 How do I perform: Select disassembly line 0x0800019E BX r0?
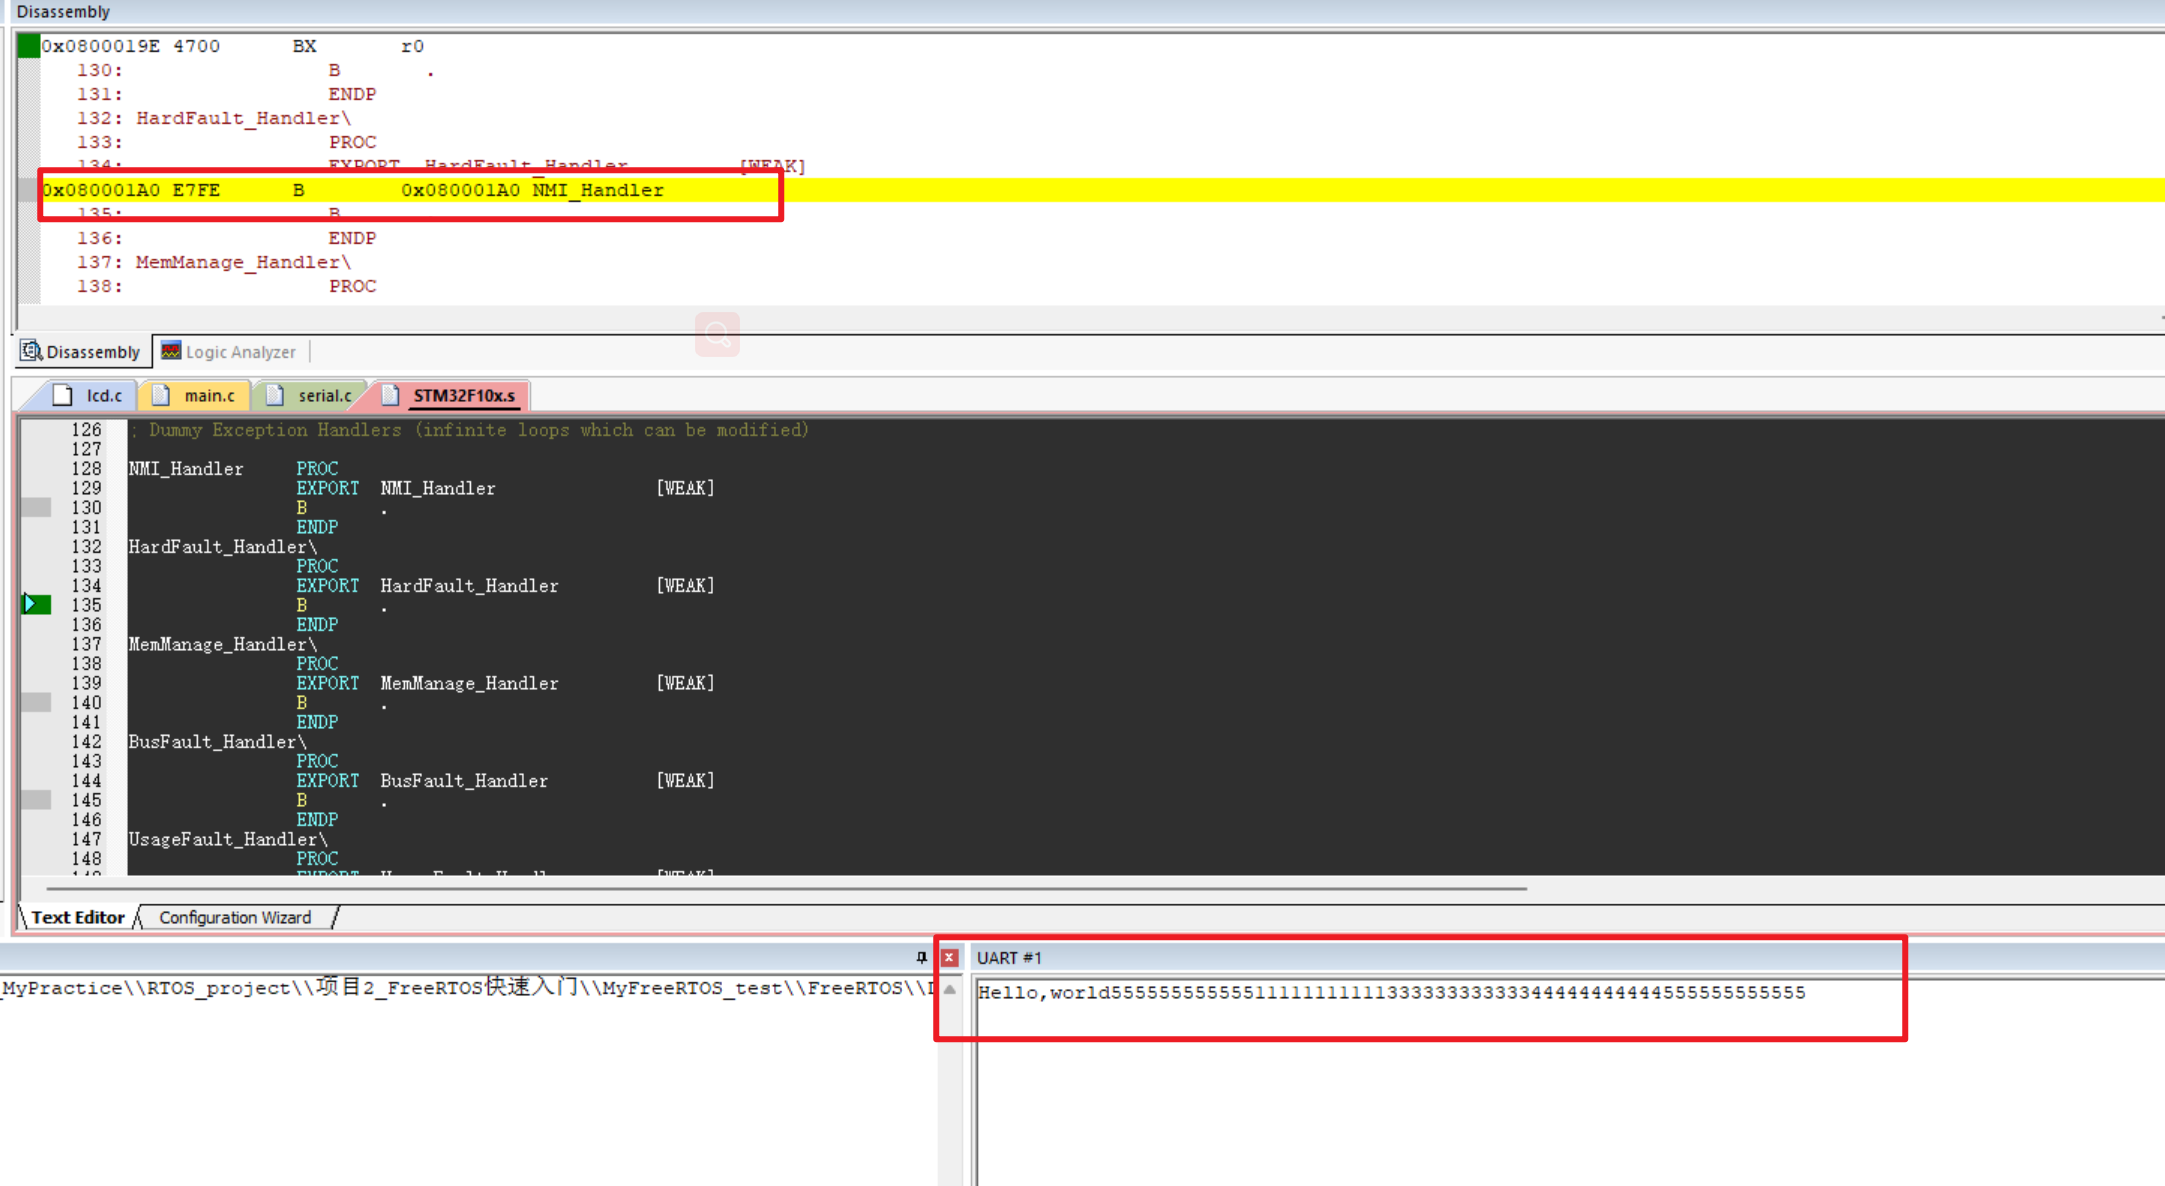click(x=233, y=46)
